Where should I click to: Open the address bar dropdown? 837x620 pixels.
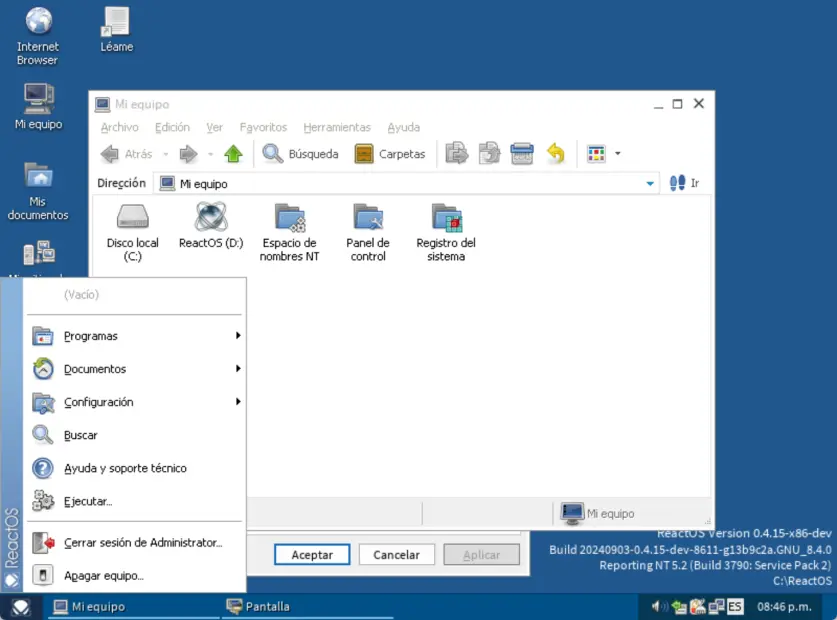(x=650, y=184)
